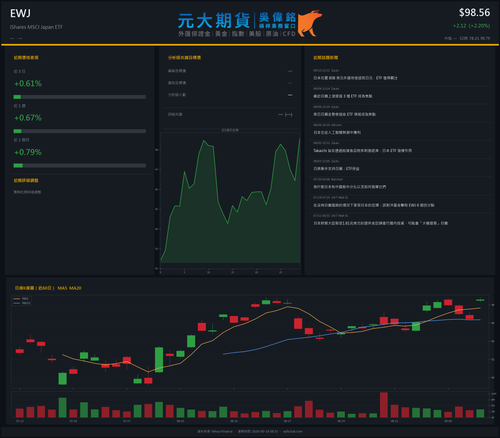This screenshot has width=500, height=438.
Task: Click the progress bar under +0.67%
Action: 80,131
